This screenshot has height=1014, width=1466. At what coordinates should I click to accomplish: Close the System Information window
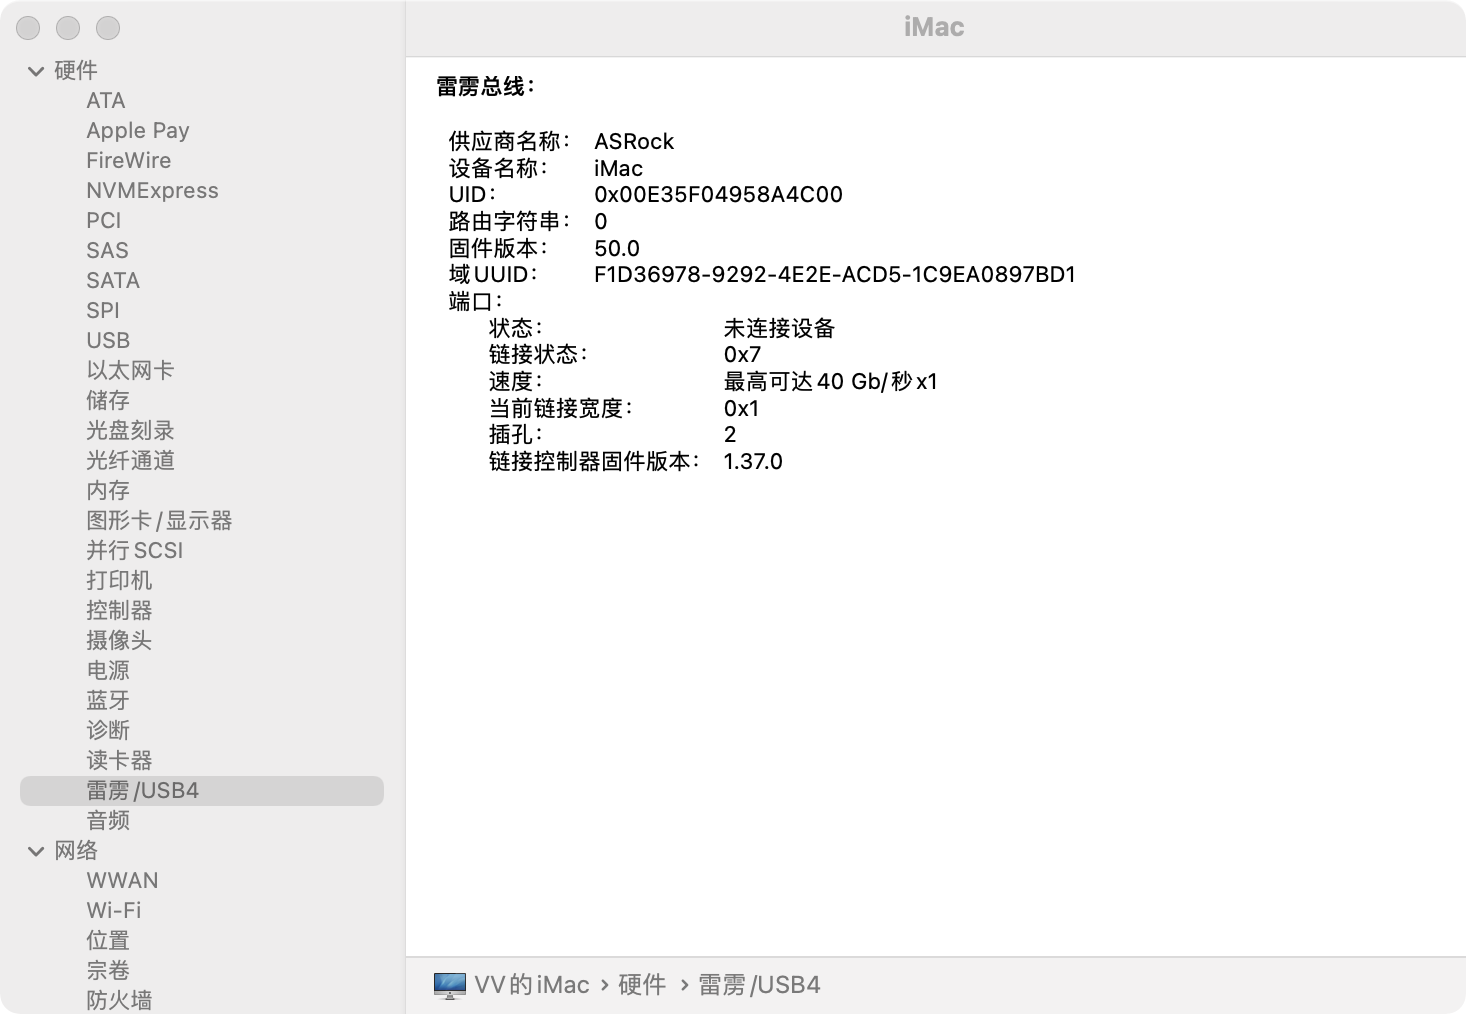coord(28,28)
